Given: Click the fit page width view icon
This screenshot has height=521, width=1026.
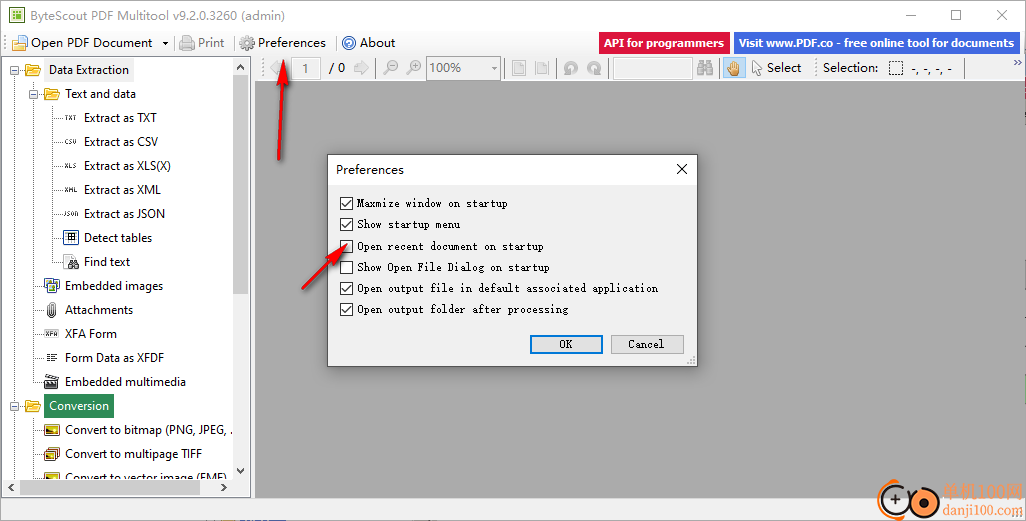Looking at the screenshot, I should [x=542, y=68].
